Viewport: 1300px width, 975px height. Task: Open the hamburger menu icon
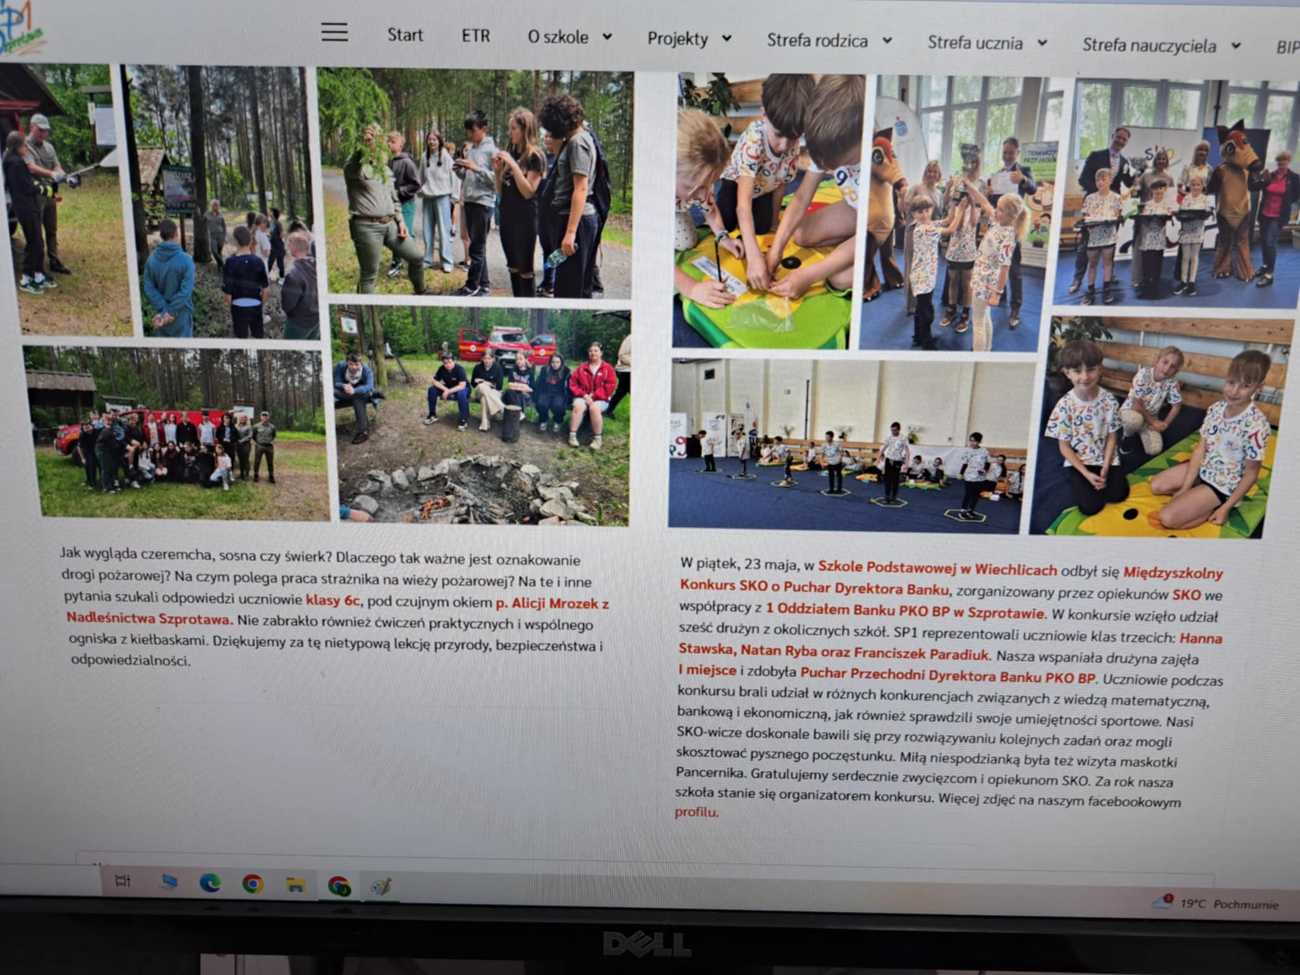point(335,32)
